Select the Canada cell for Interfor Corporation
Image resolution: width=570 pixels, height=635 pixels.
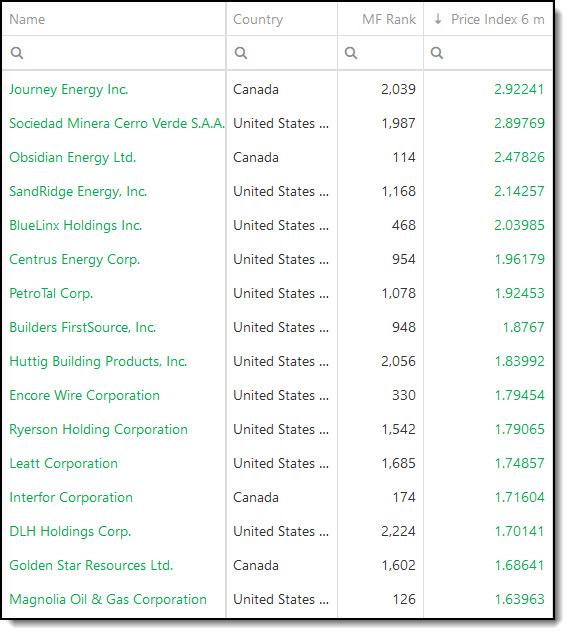(x=256, y=498)
